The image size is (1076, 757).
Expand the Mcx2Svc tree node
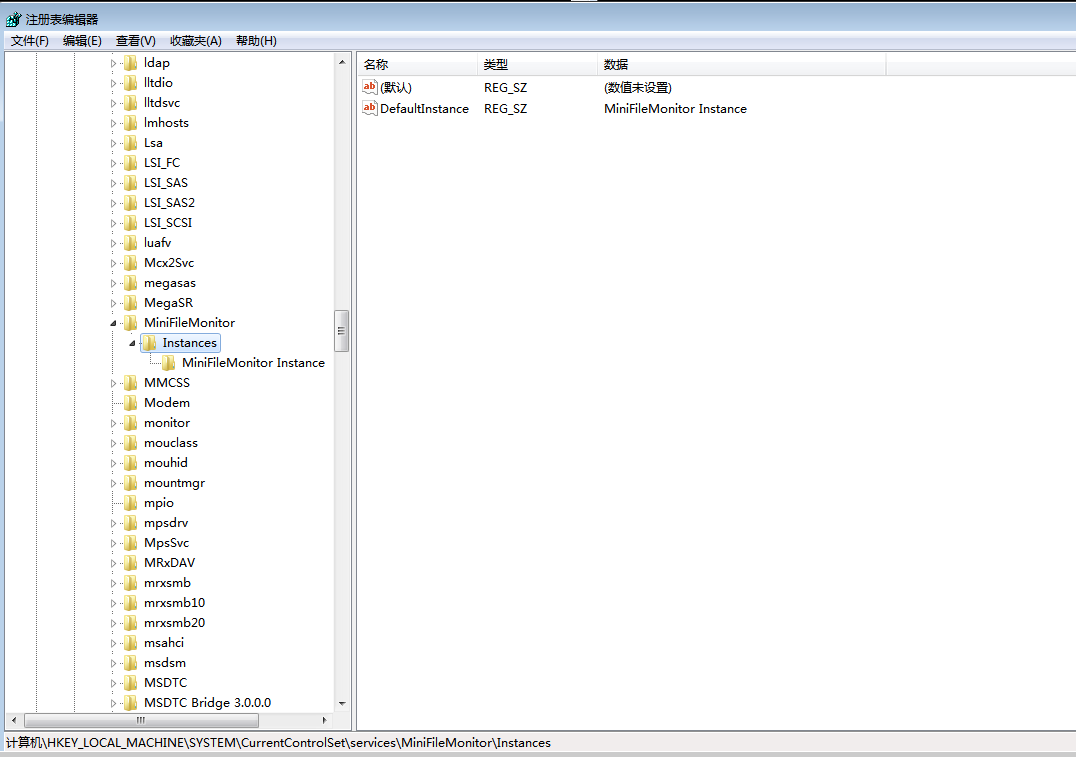click(x=113, y=264)
